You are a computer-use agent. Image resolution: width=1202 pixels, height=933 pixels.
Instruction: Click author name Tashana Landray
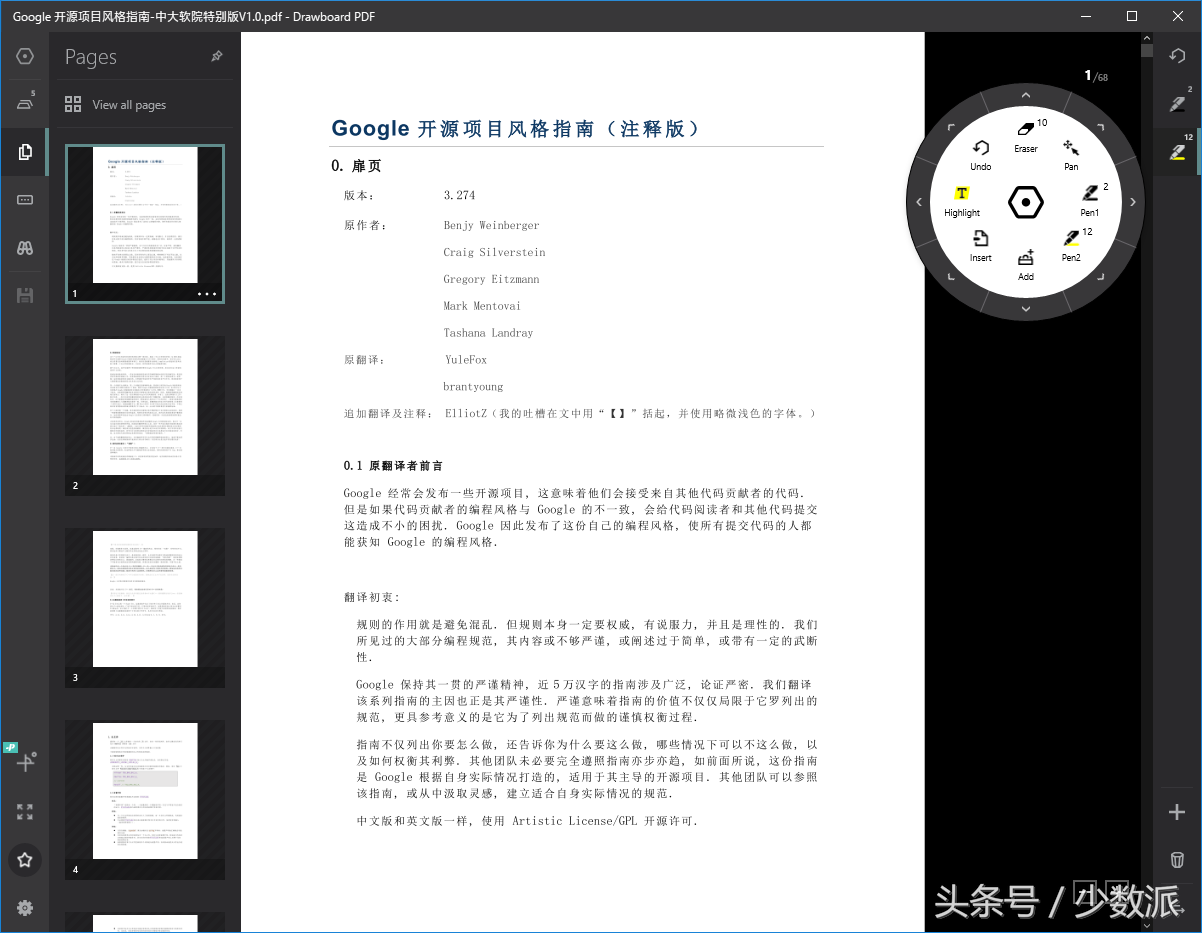coord(488,333)
